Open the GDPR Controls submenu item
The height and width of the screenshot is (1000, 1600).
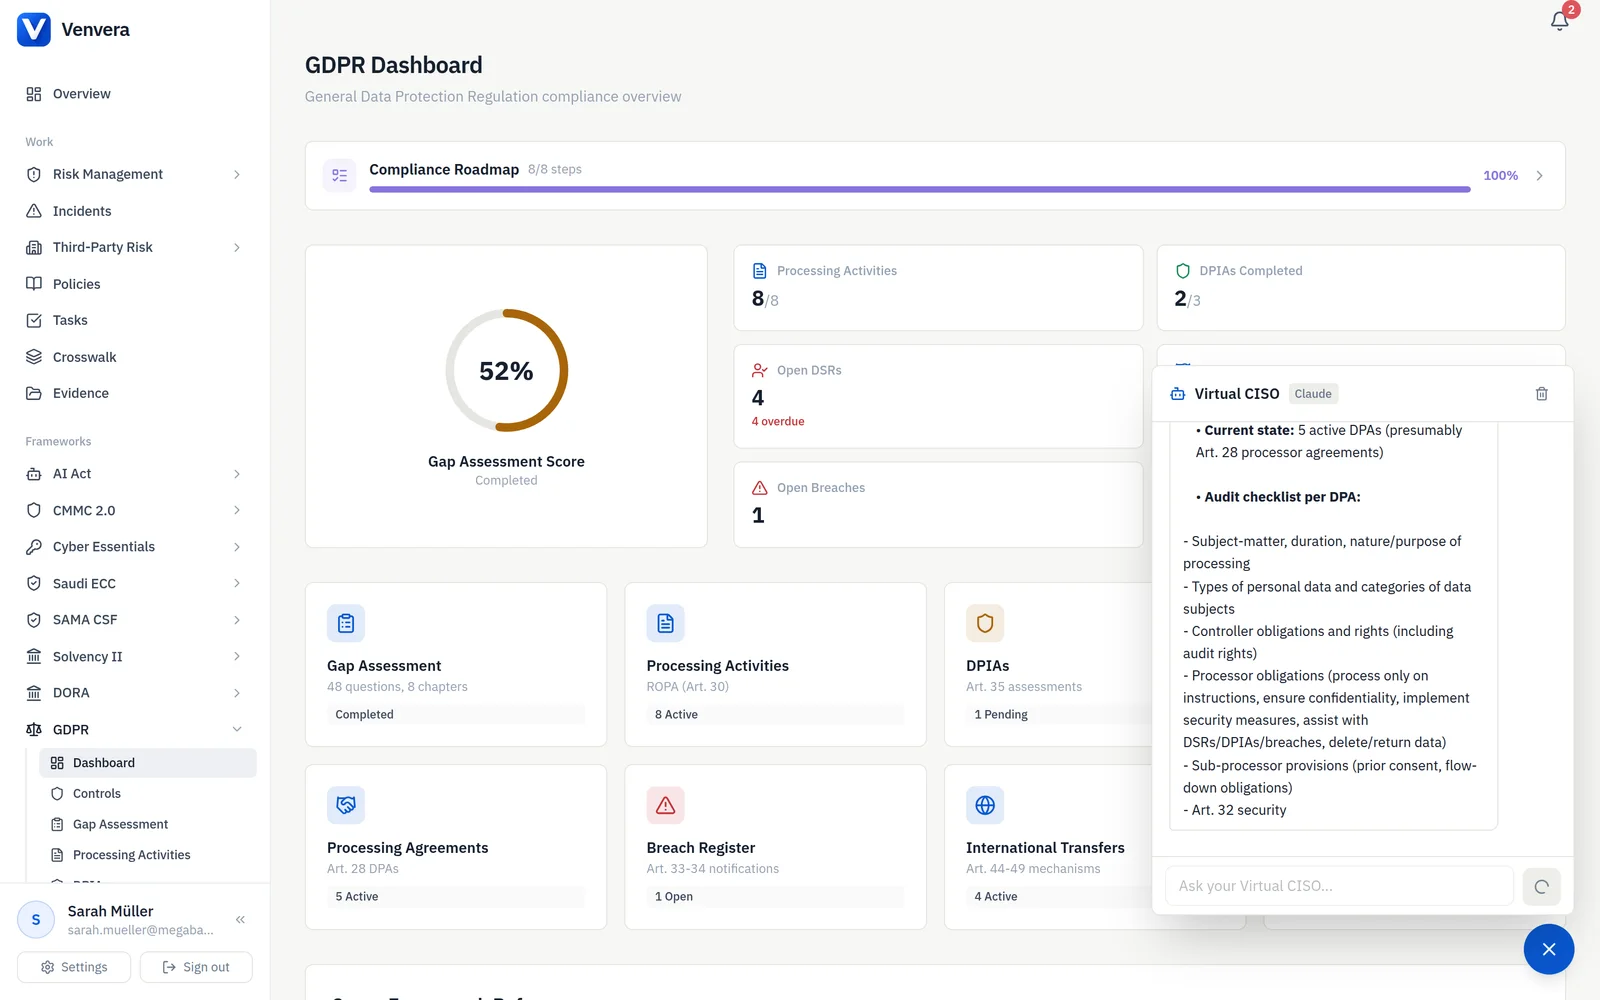pos(148,794)
